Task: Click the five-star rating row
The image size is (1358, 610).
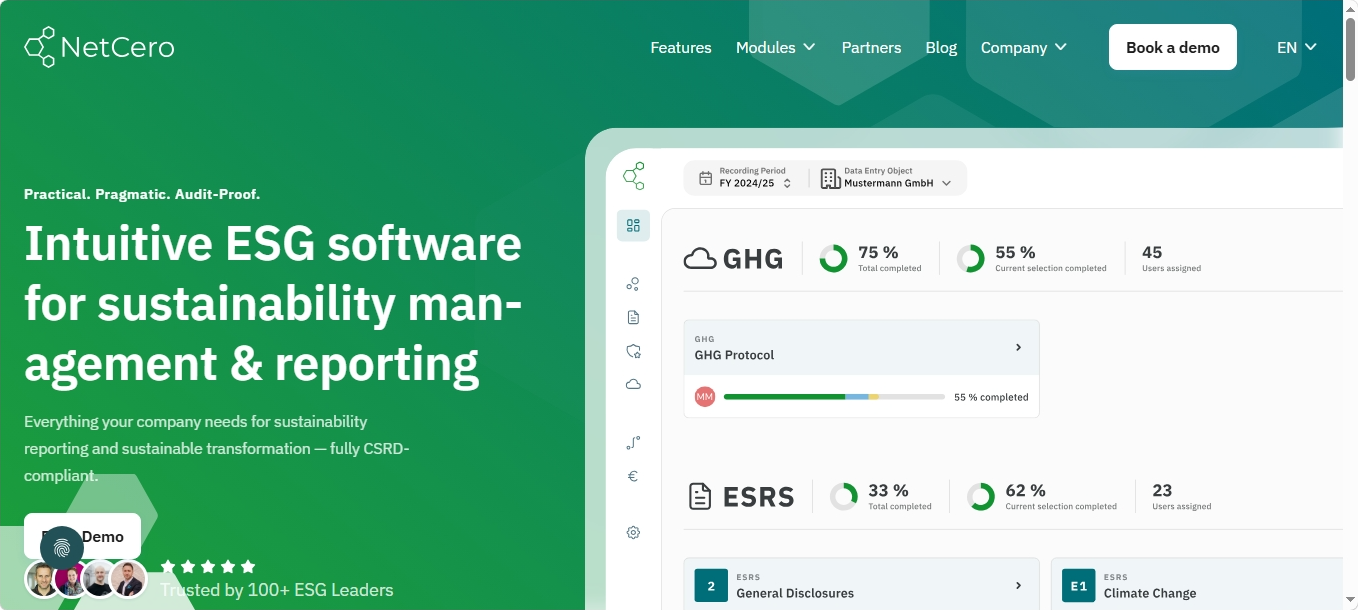Action: (208, 566)
